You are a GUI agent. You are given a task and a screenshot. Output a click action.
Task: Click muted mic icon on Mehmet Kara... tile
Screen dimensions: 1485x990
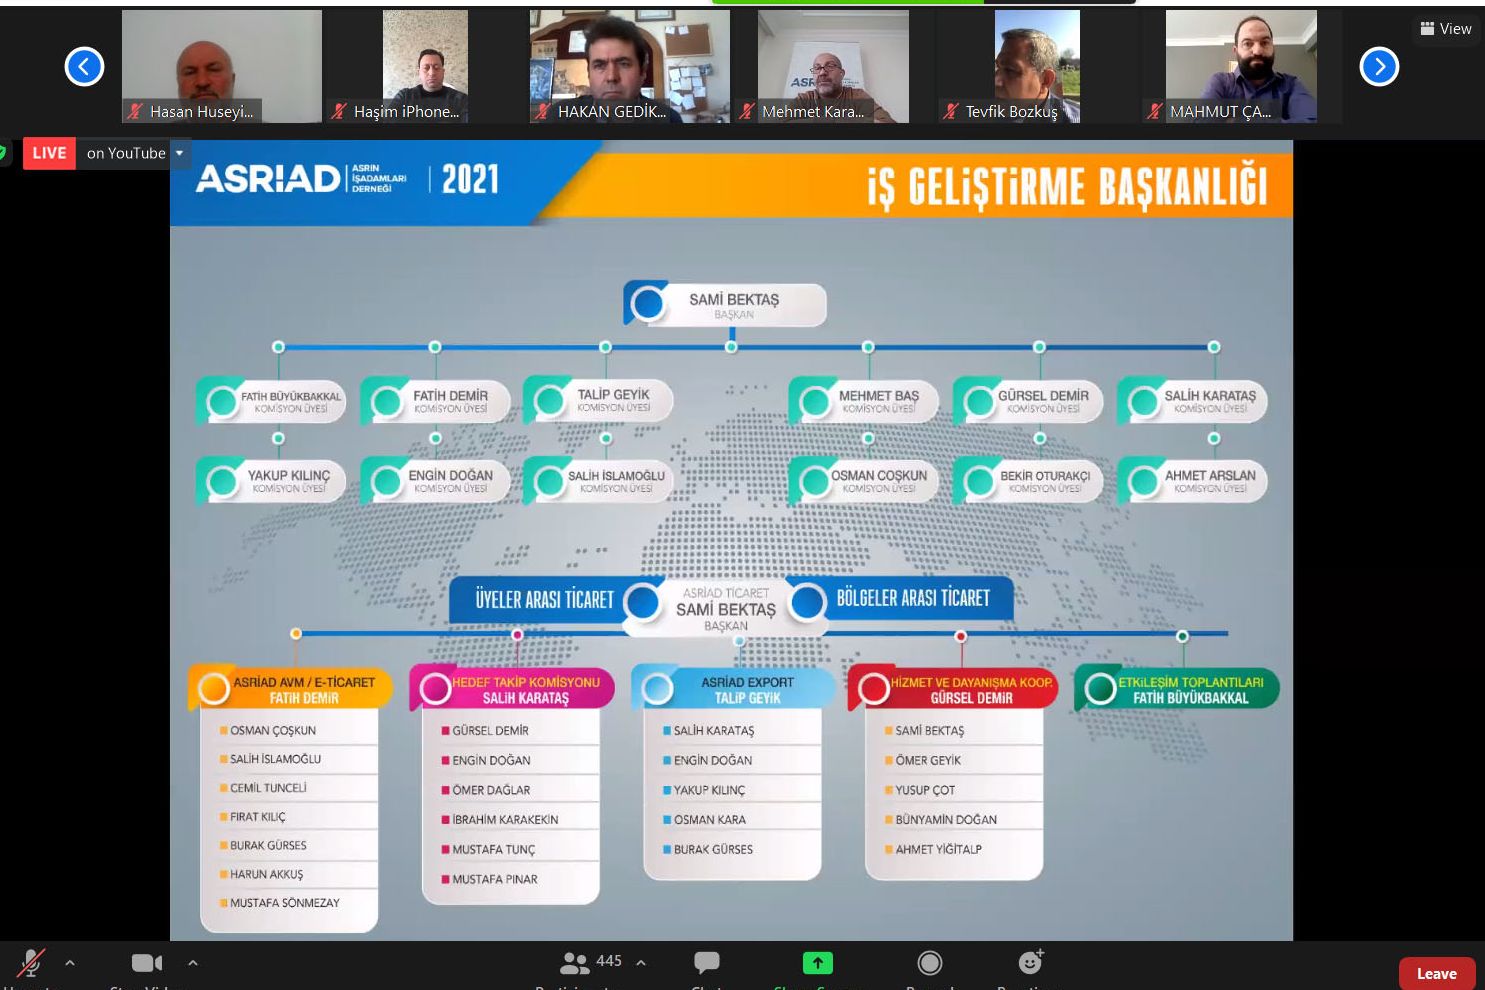pos(747,112)
